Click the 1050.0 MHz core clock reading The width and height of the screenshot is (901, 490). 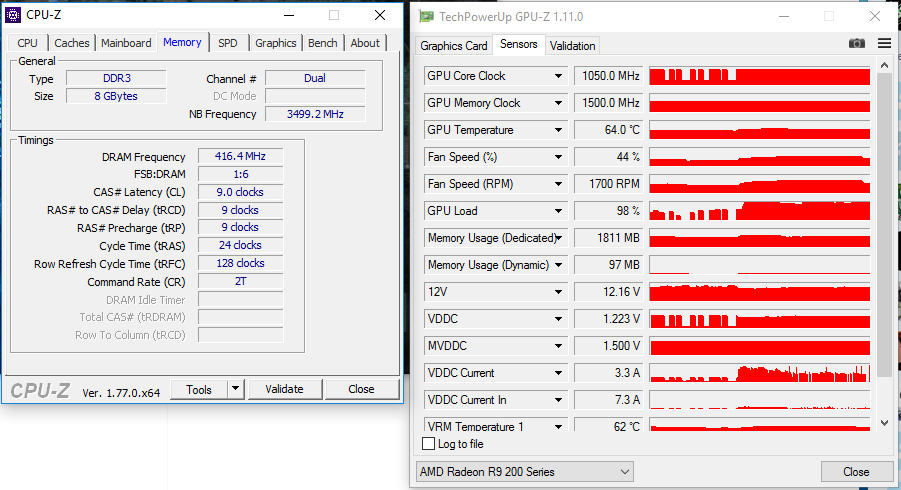(609, 76)
